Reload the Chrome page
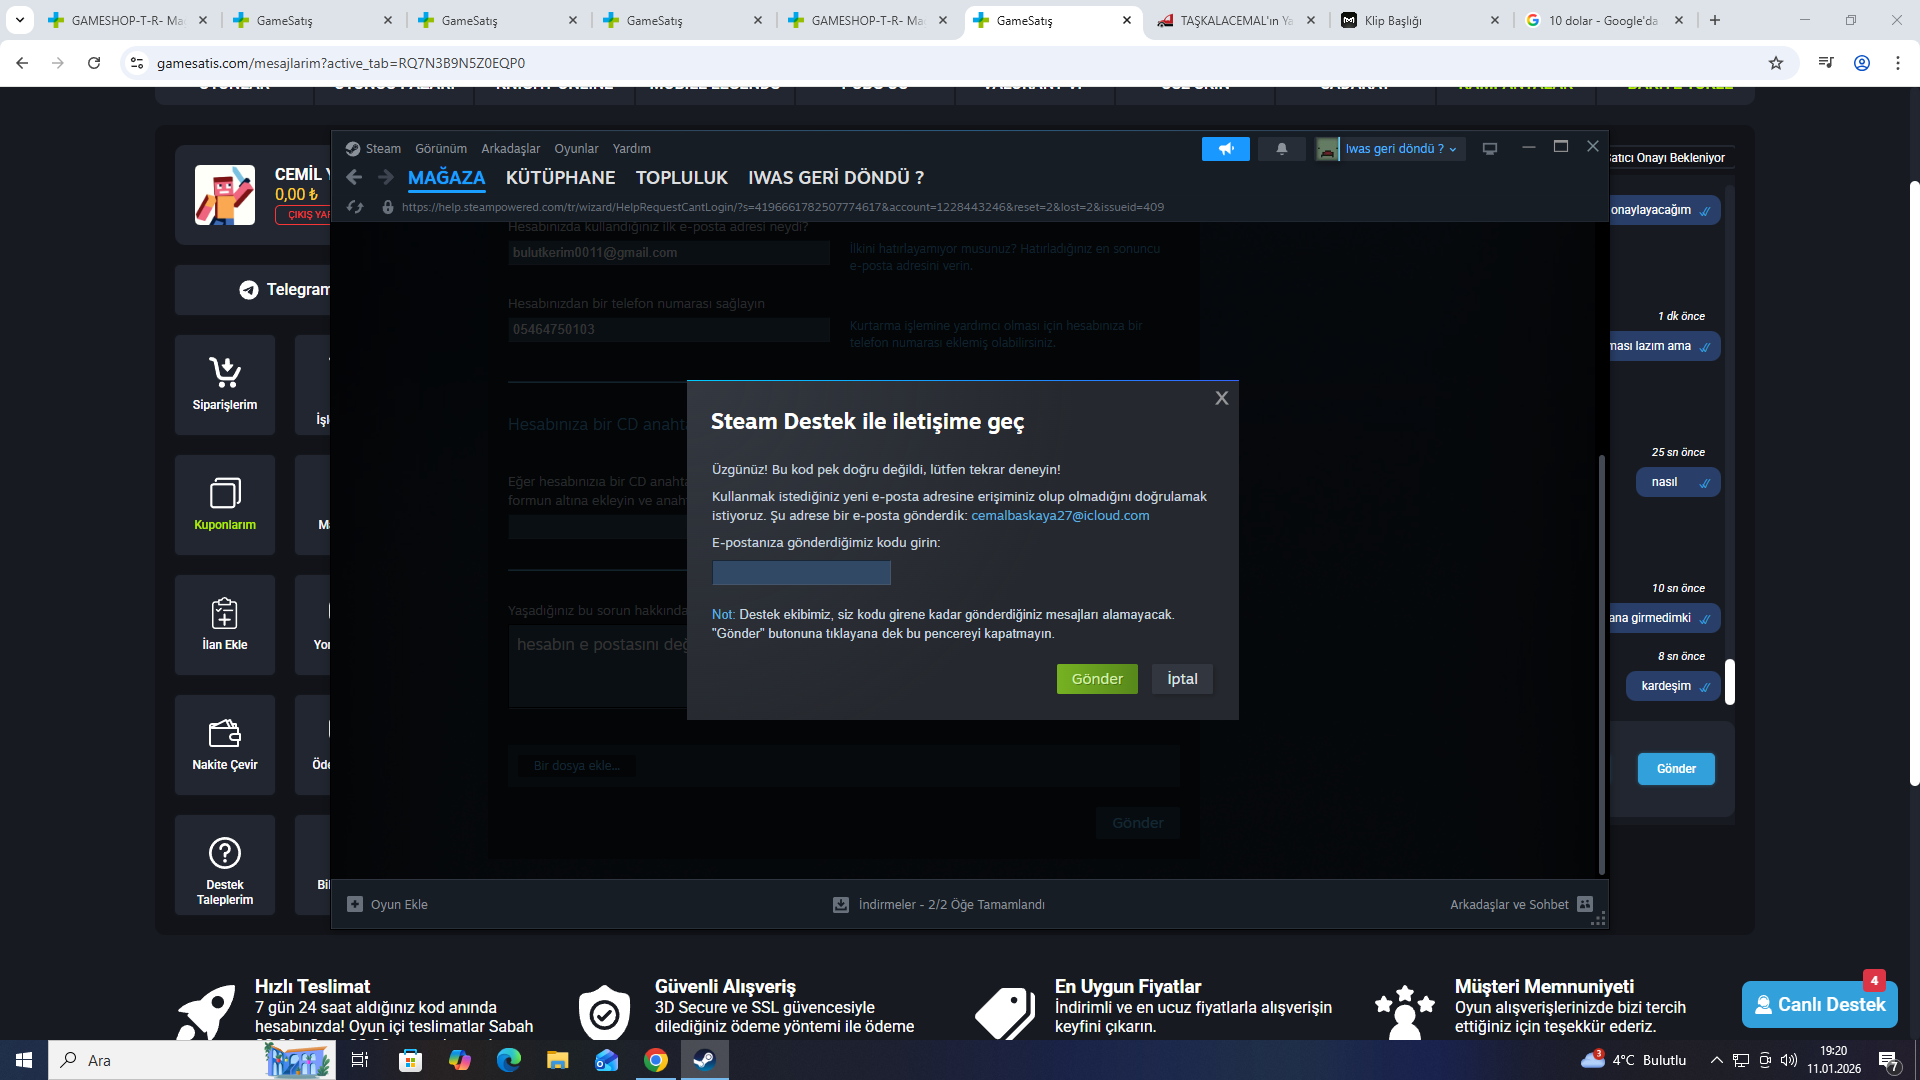 coord(94,63)
